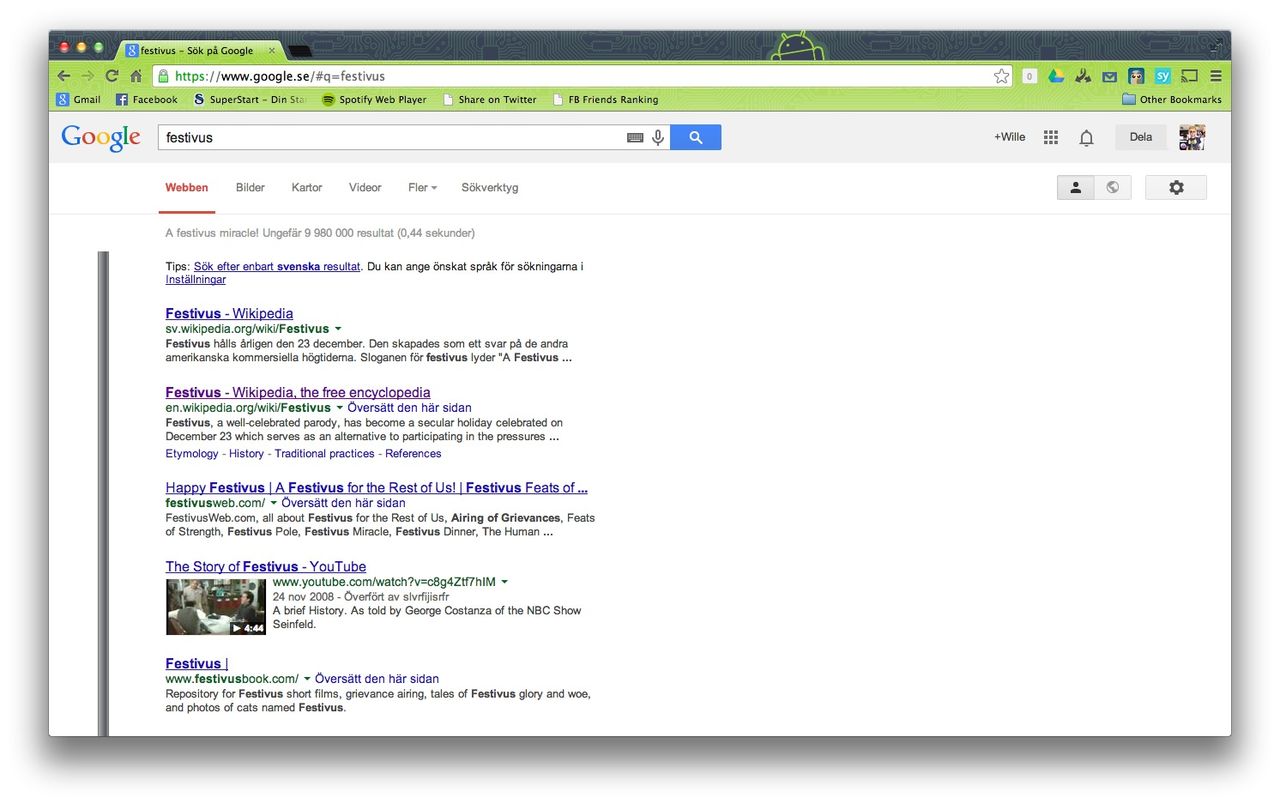The width and height of the screenshot is (1280, 804).
Task: Switch to the Bilder tab
Action: (250, 188)
